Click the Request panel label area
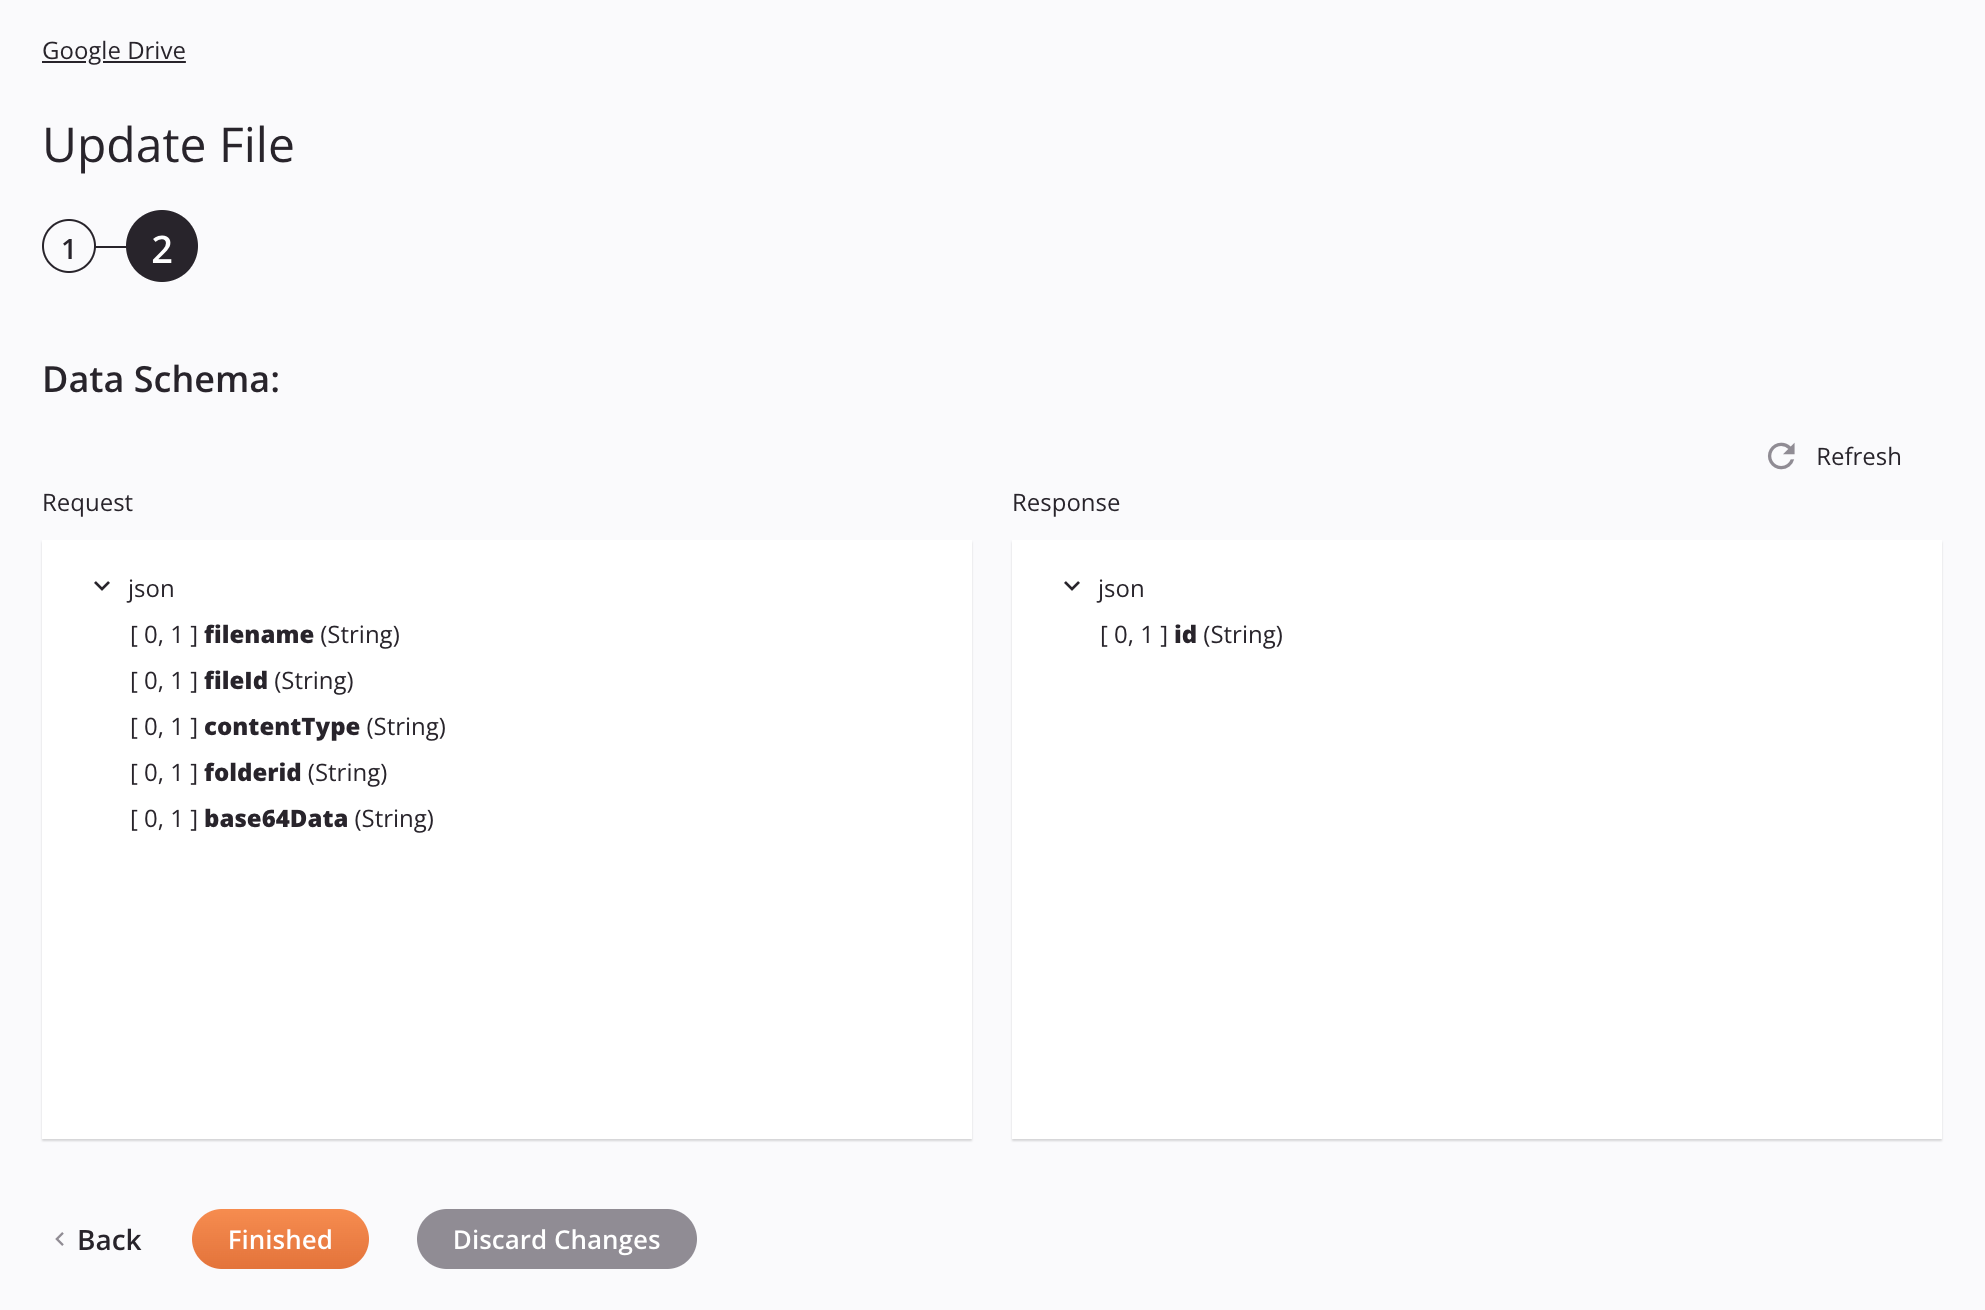1985x1310 pixels. pyautogui.click(x=88, y=501)
